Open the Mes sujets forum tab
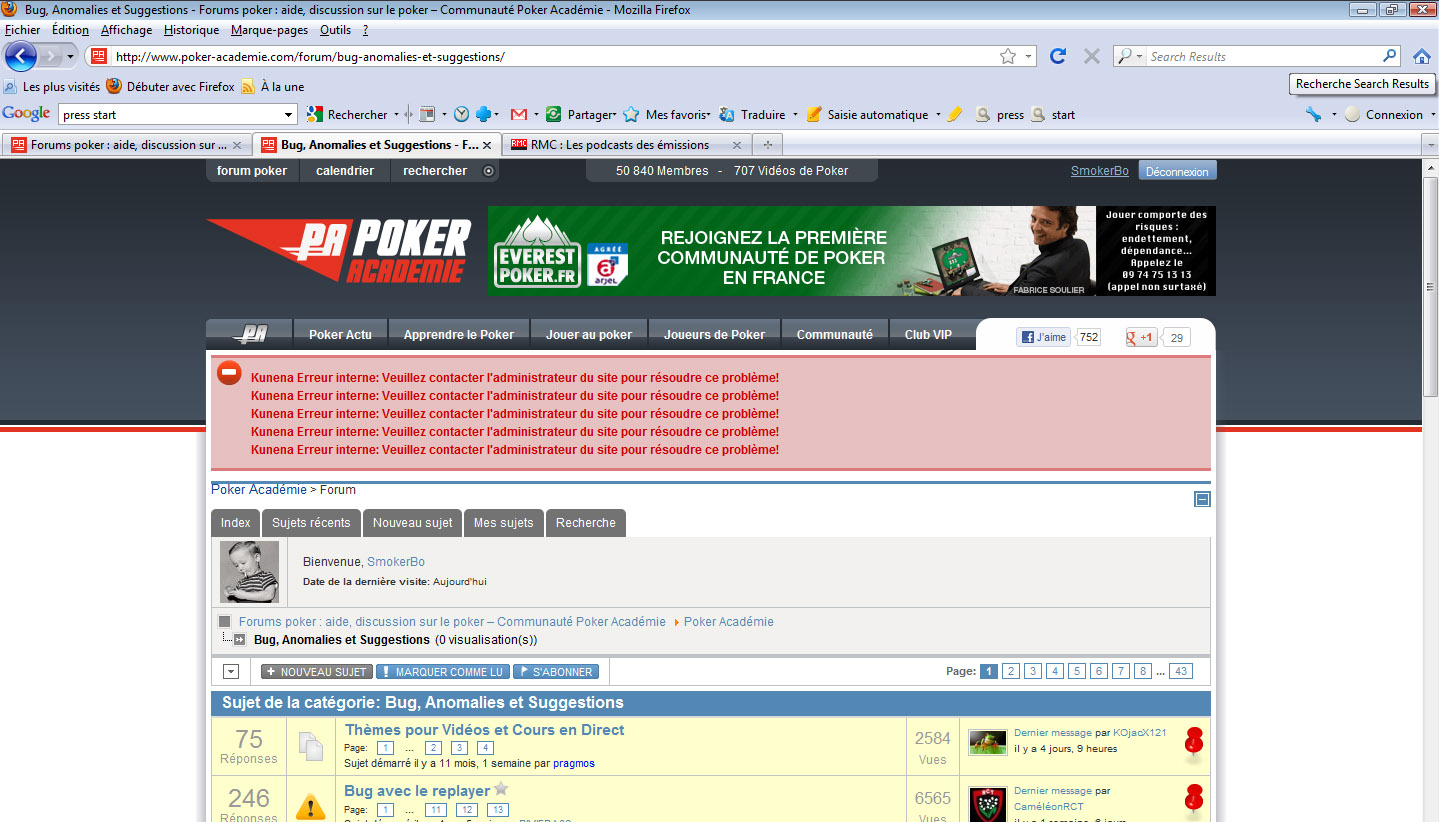1439x822 pixels. [x=504, y=523]
